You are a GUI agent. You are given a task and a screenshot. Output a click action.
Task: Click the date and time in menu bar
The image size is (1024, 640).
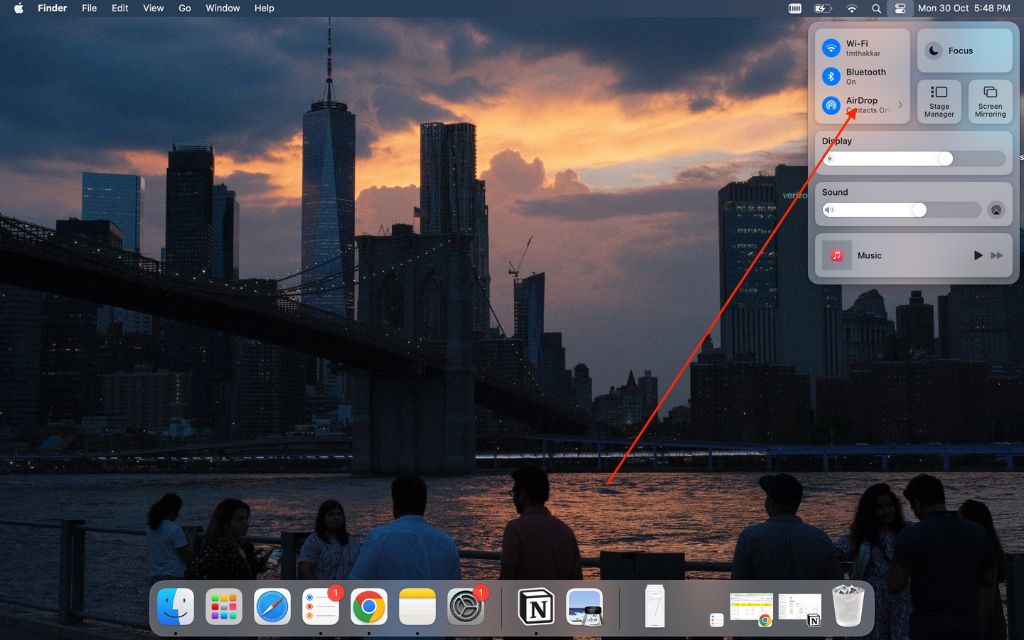(x=964, y=8)
